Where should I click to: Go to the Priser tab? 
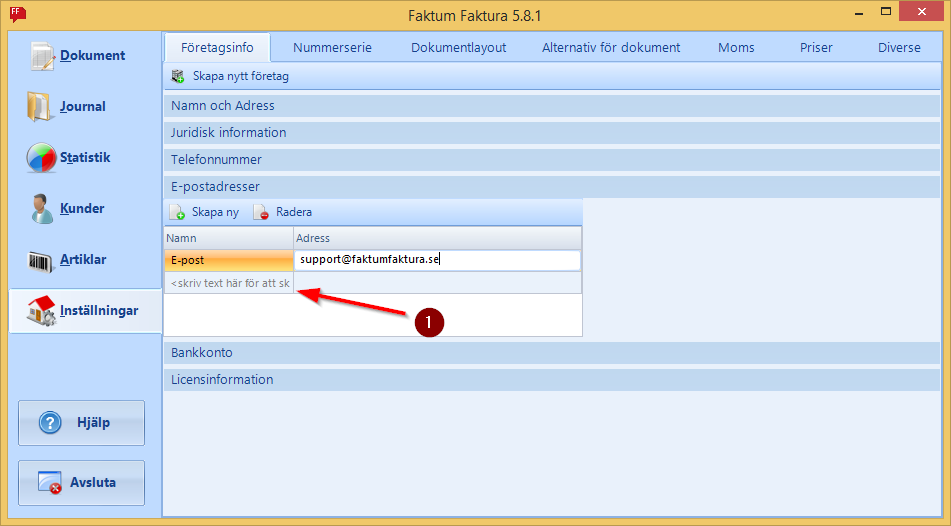(x=816, y=47)
